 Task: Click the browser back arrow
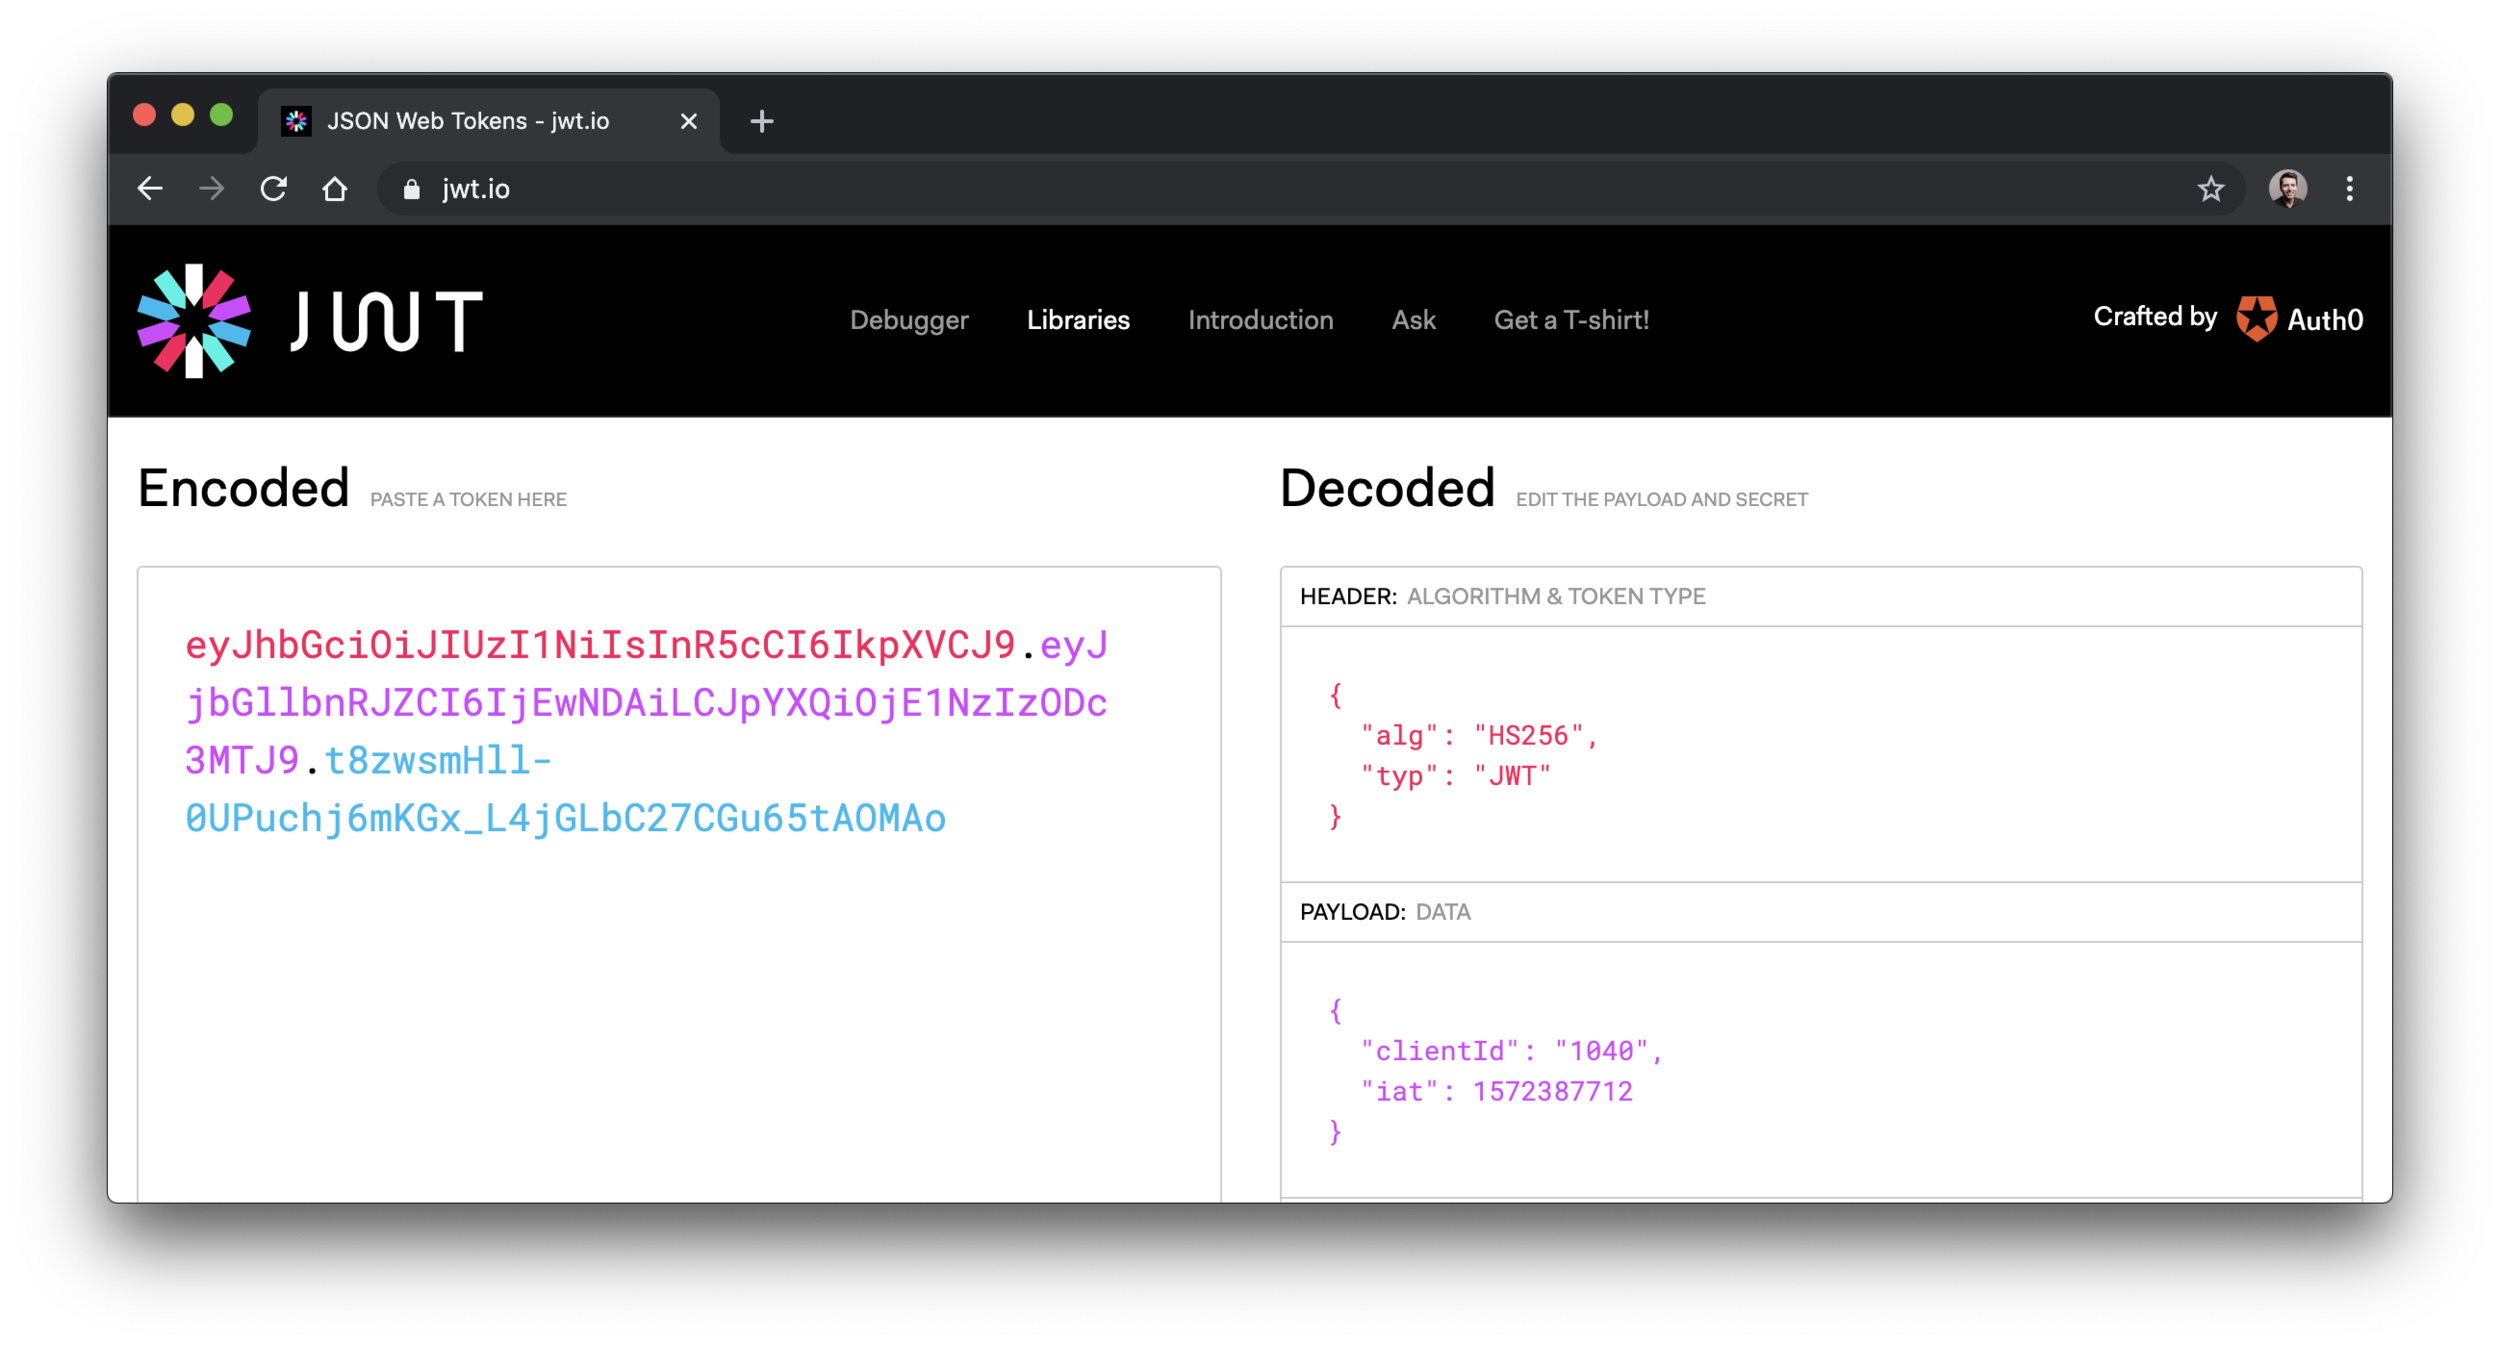click(150, 189)
